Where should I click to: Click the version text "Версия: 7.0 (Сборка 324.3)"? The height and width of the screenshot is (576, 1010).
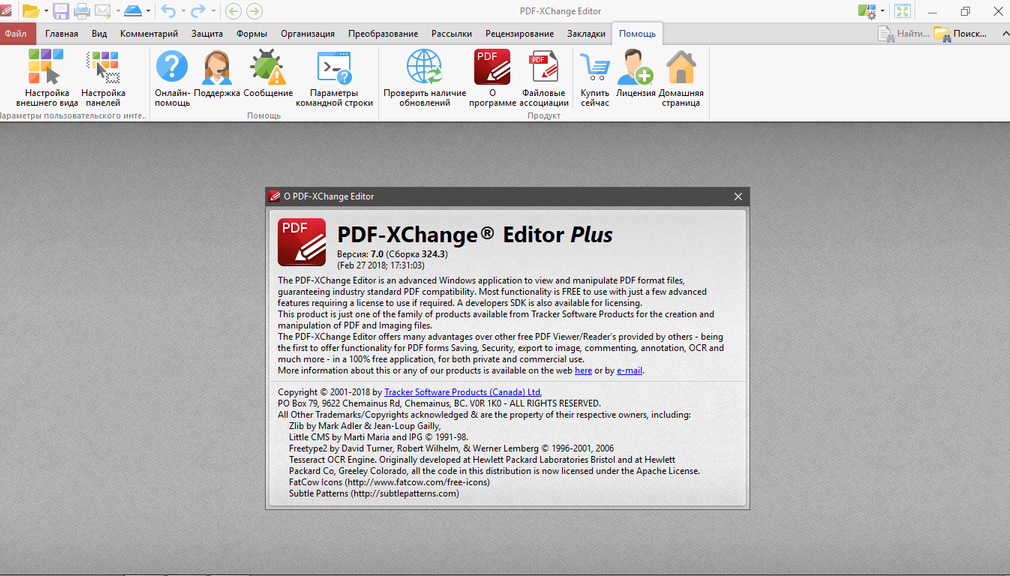(392, 254)
